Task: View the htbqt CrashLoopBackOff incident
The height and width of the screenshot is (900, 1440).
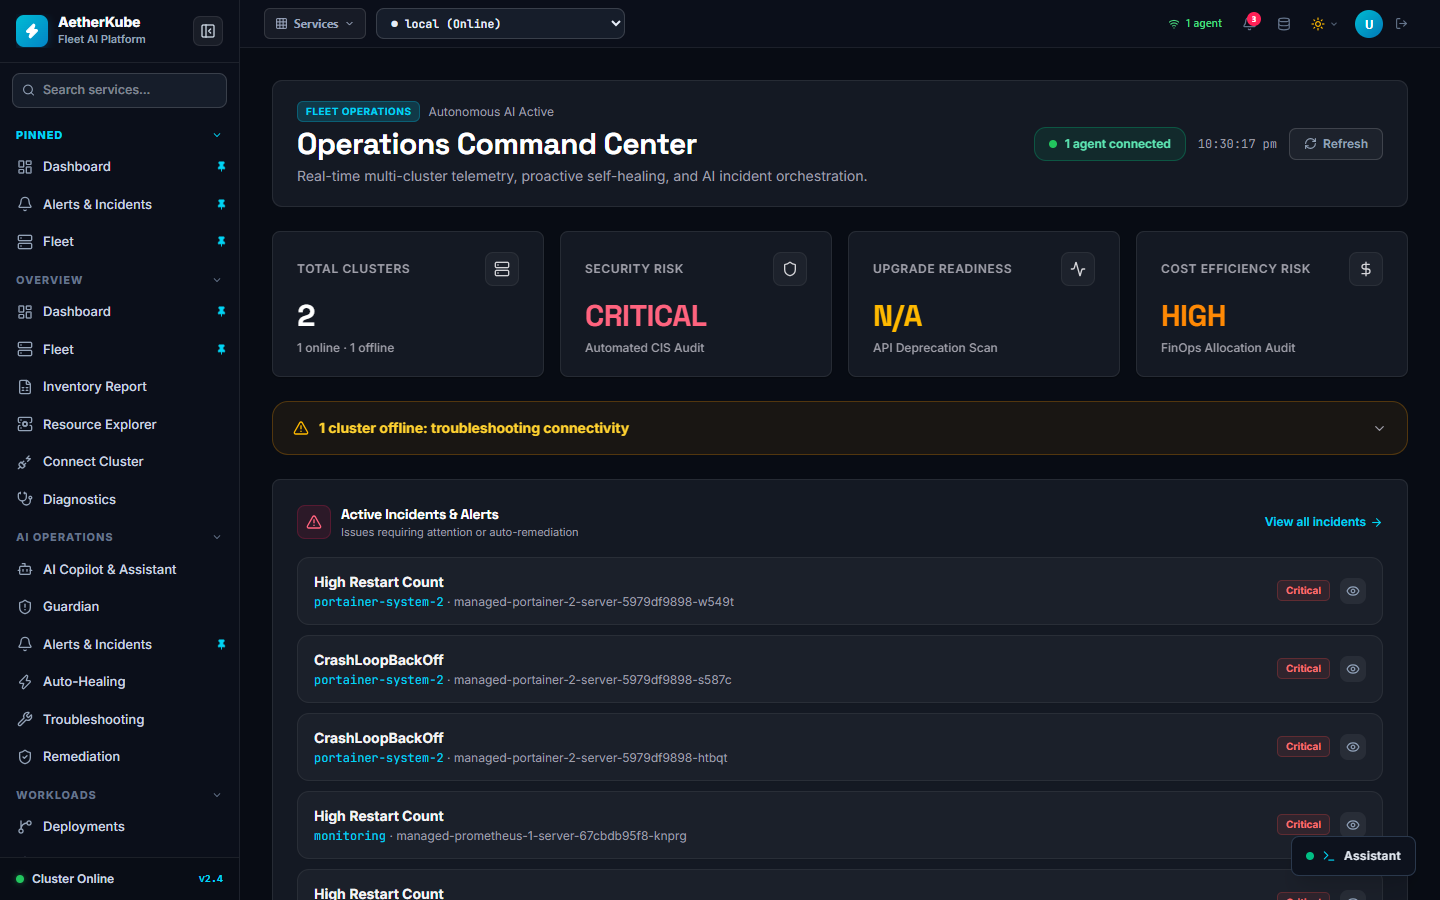Action: (1353, 747)
